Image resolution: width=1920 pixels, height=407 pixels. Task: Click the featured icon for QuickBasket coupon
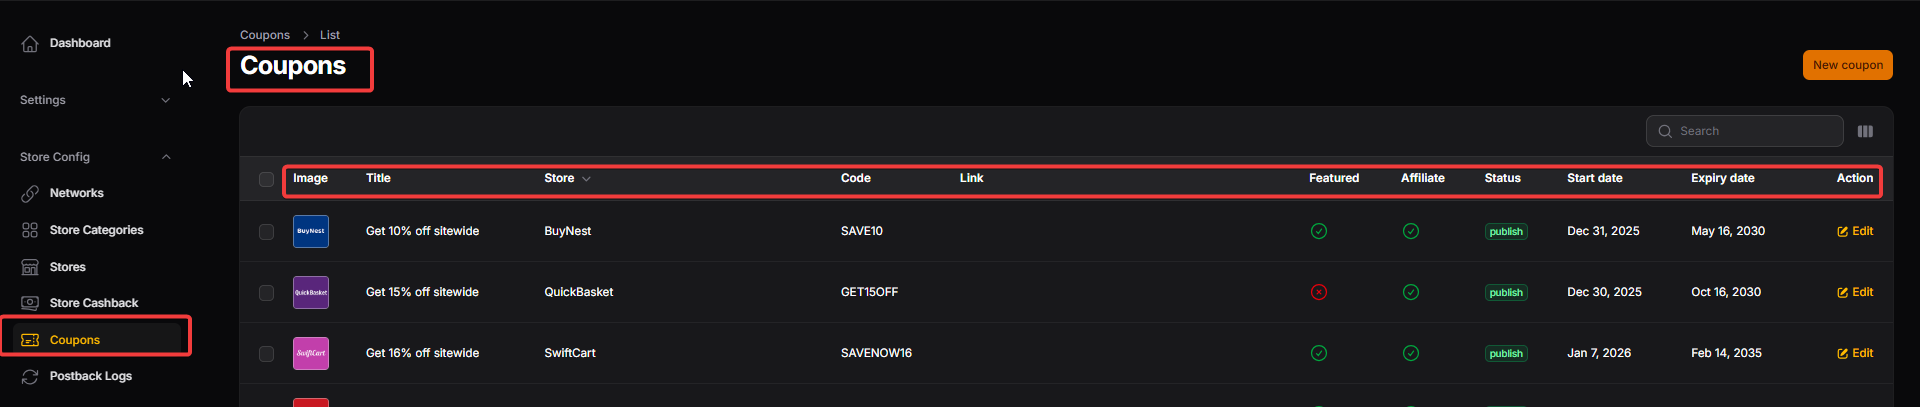(x=1319, y=292)
